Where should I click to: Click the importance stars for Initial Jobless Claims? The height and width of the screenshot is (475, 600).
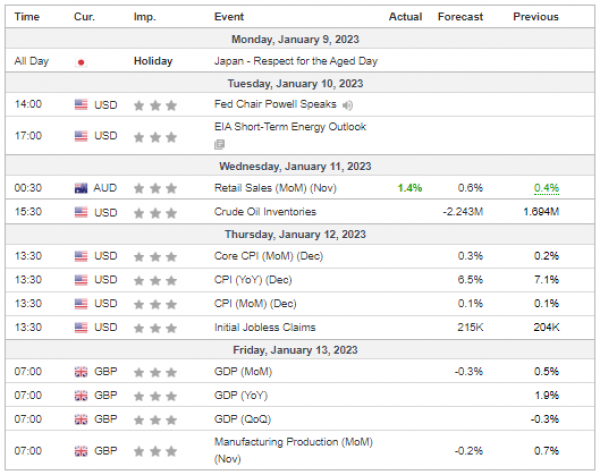155,327
